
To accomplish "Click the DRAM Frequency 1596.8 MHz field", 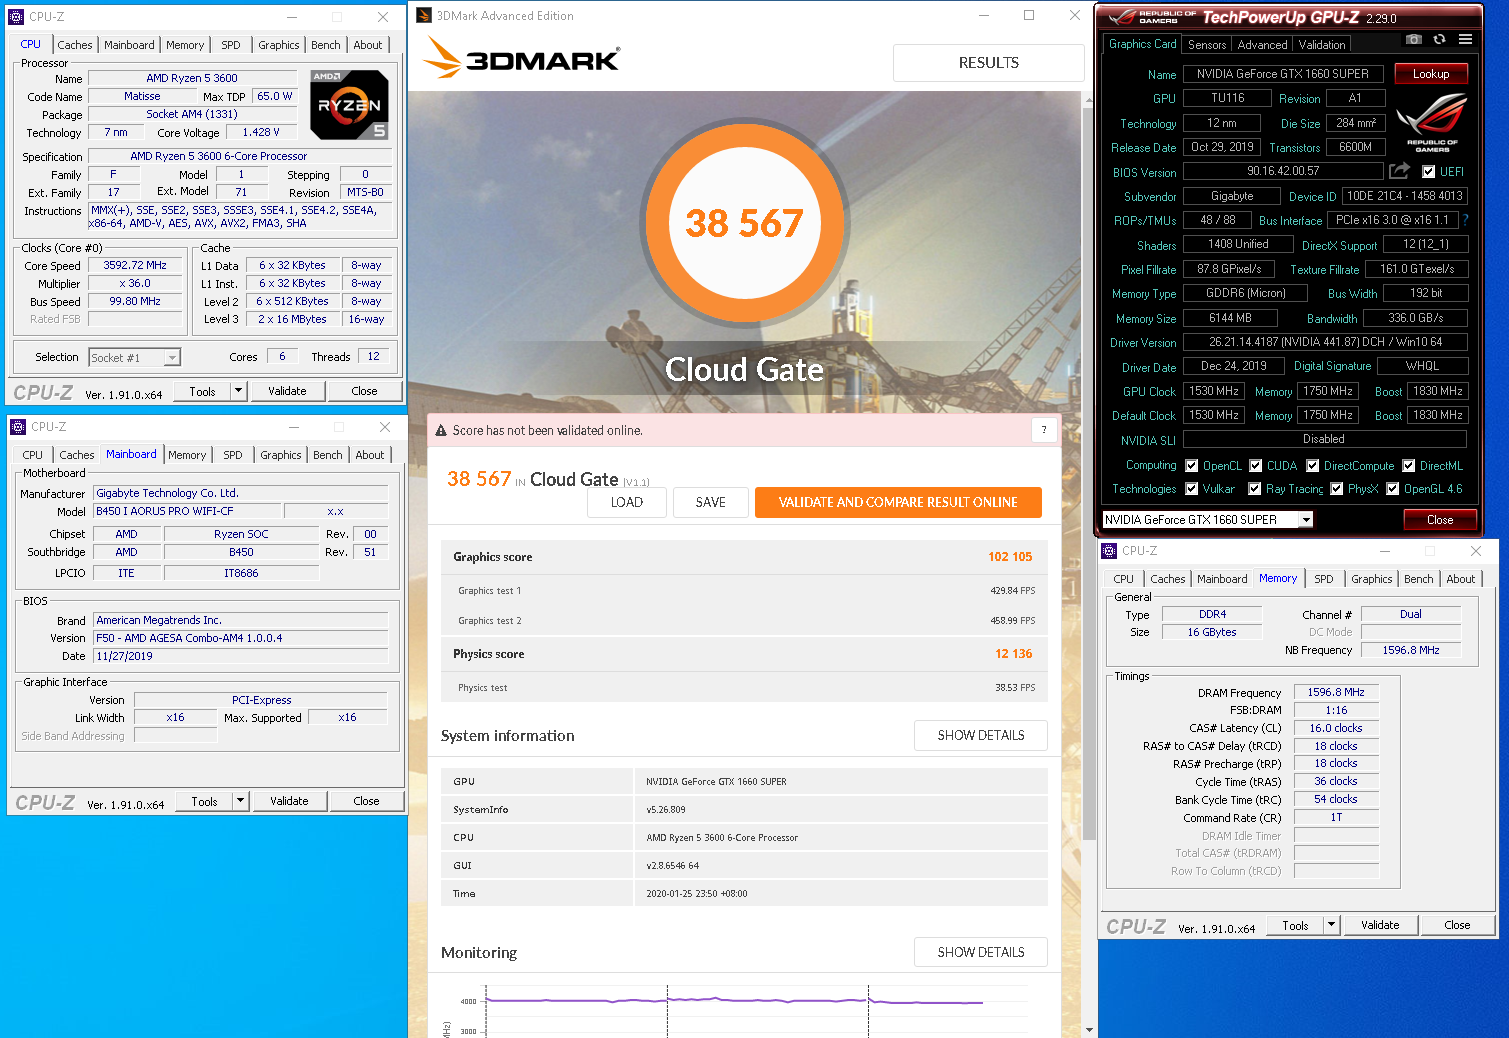I will coord(1336,692).
